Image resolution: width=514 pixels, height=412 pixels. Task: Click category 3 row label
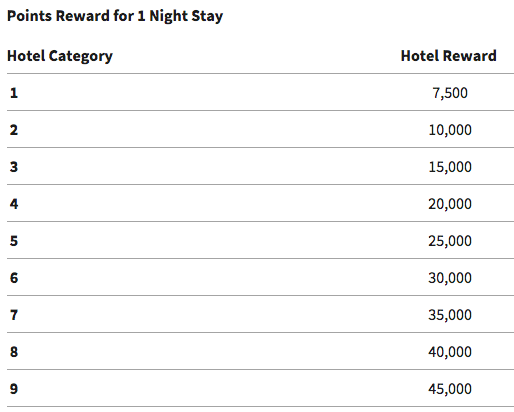click(x=14, y=167)
